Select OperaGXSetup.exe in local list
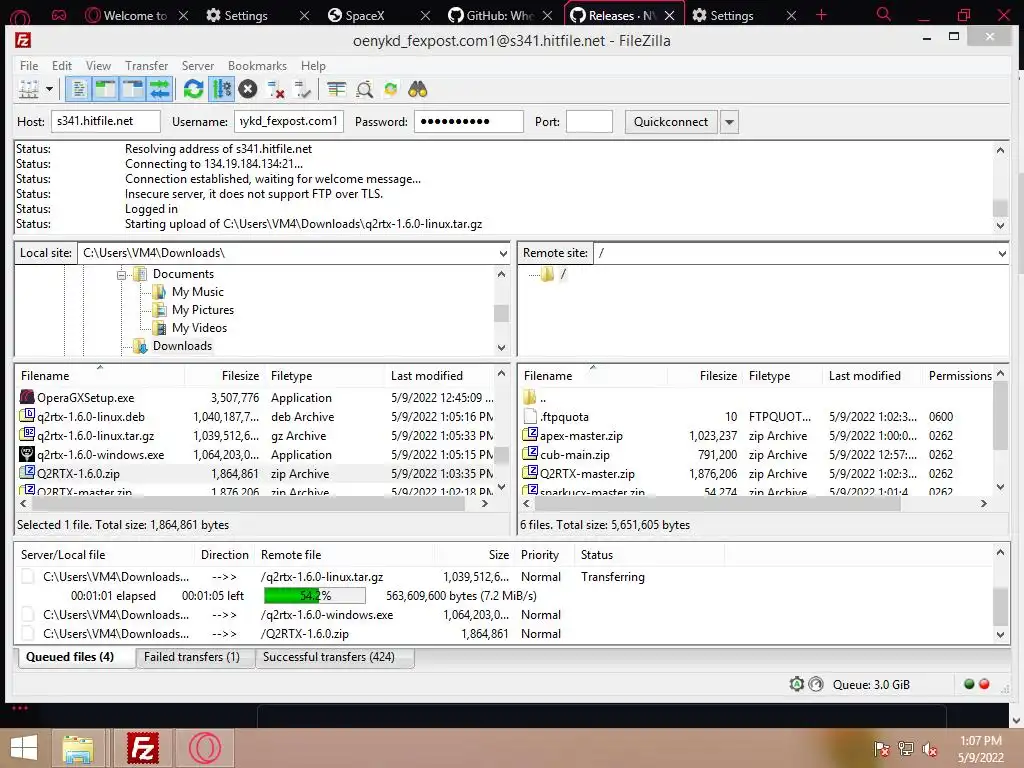This screenshot has width=1024, height=768. [86, 398]
